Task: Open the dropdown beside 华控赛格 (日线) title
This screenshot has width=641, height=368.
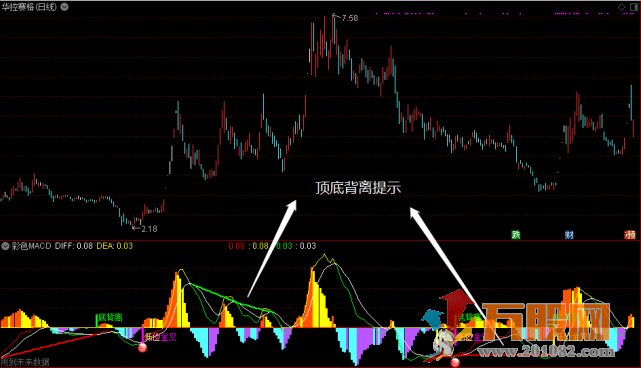Action: pos(65,7)
